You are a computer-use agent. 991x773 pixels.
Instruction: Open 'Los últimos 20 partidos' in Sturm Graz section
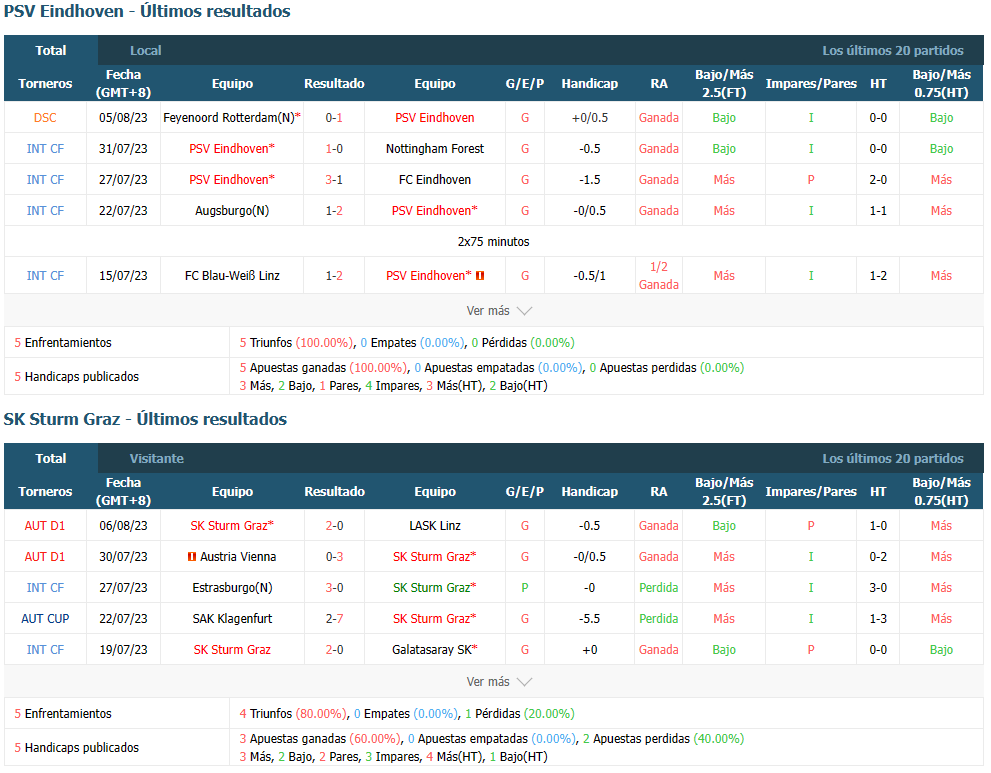(x=892, y=458)
